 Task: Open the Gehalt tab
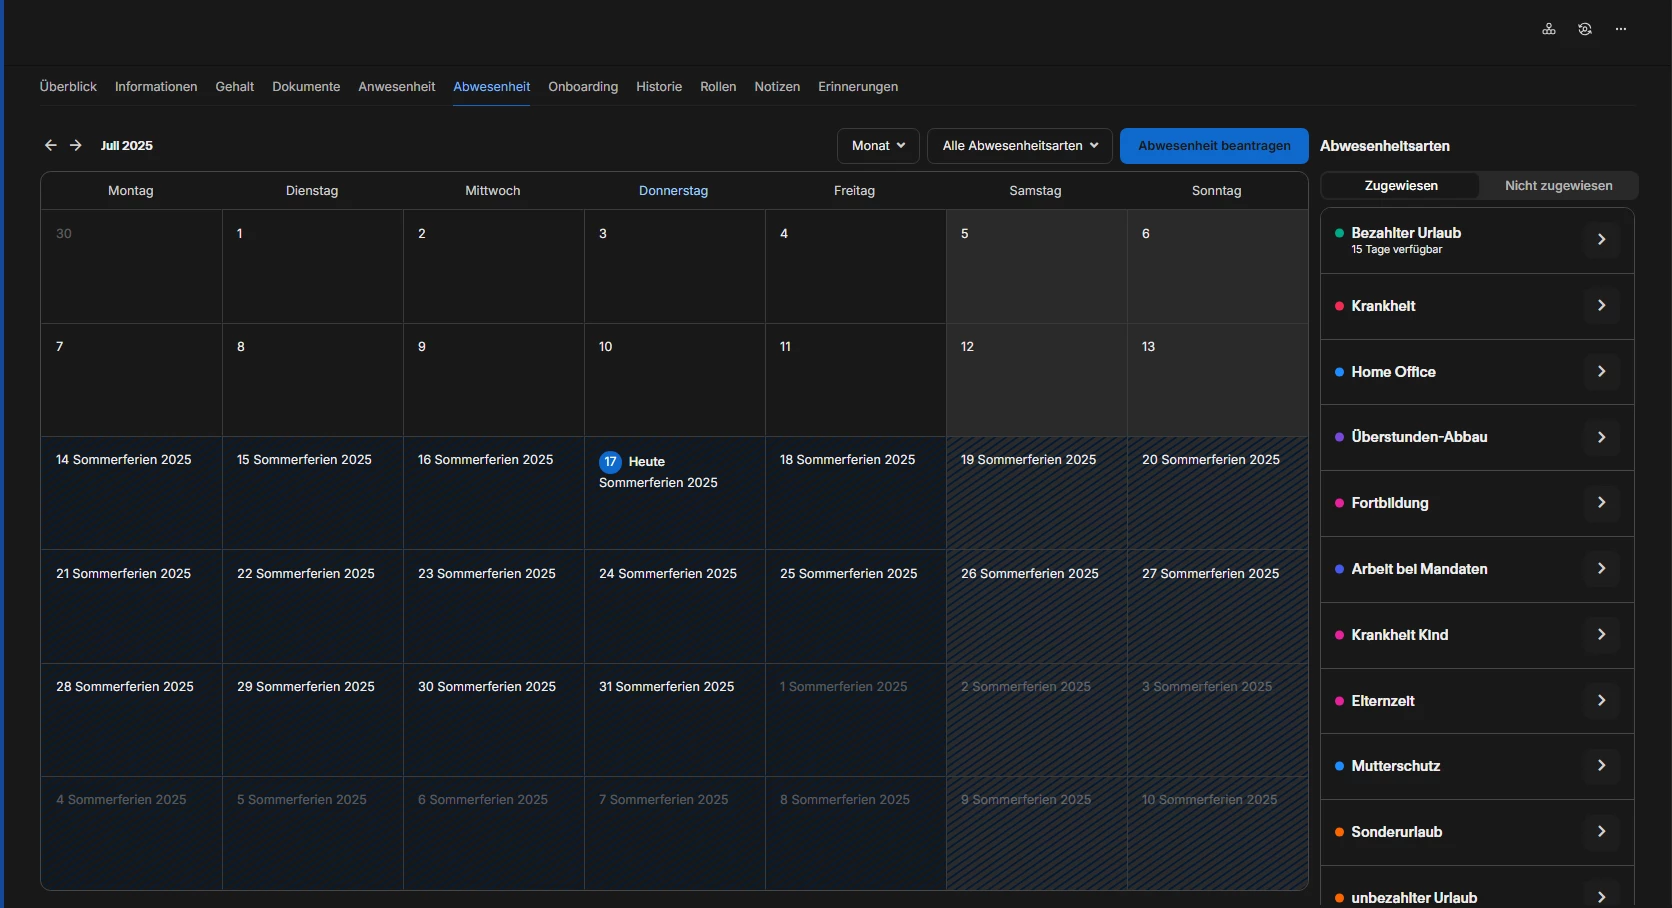234,87
